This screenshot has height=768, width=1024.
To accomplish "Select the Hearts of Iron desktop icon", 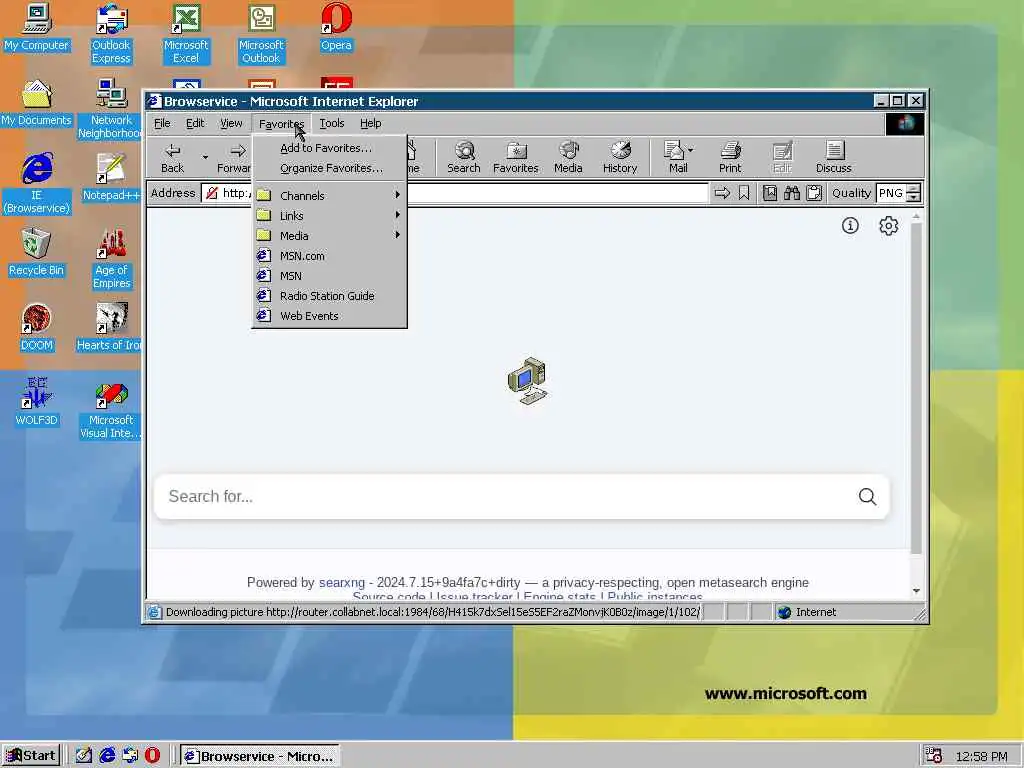I will pos(110,327).
